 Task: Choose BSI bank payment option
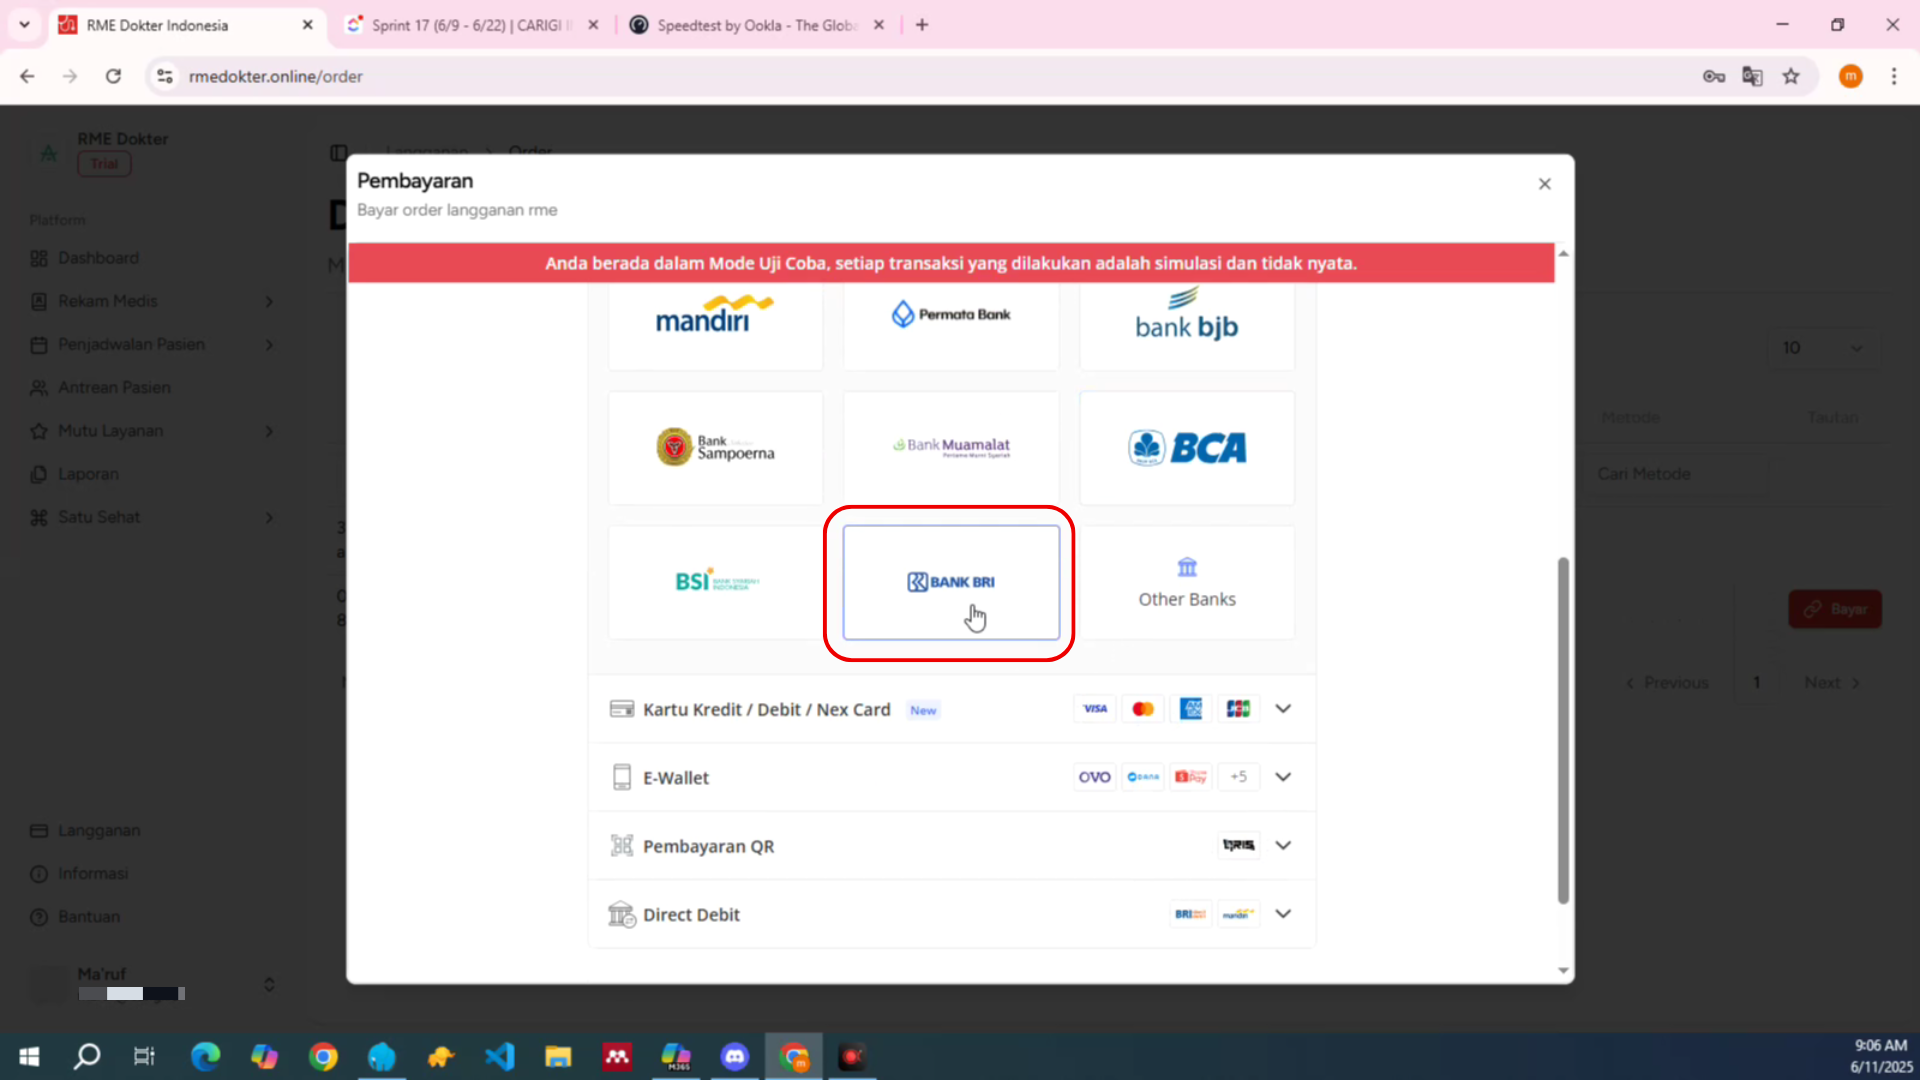(x=715, y=582)
